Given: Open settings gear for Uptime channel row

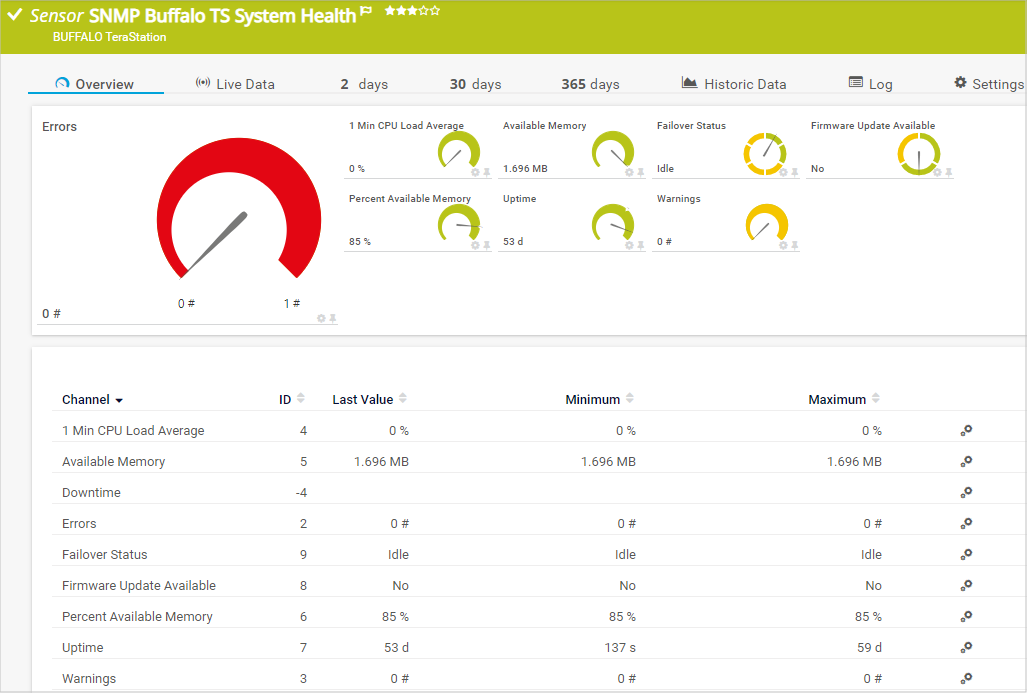Looking at the screenshot, I should click(x=966, y=647).
